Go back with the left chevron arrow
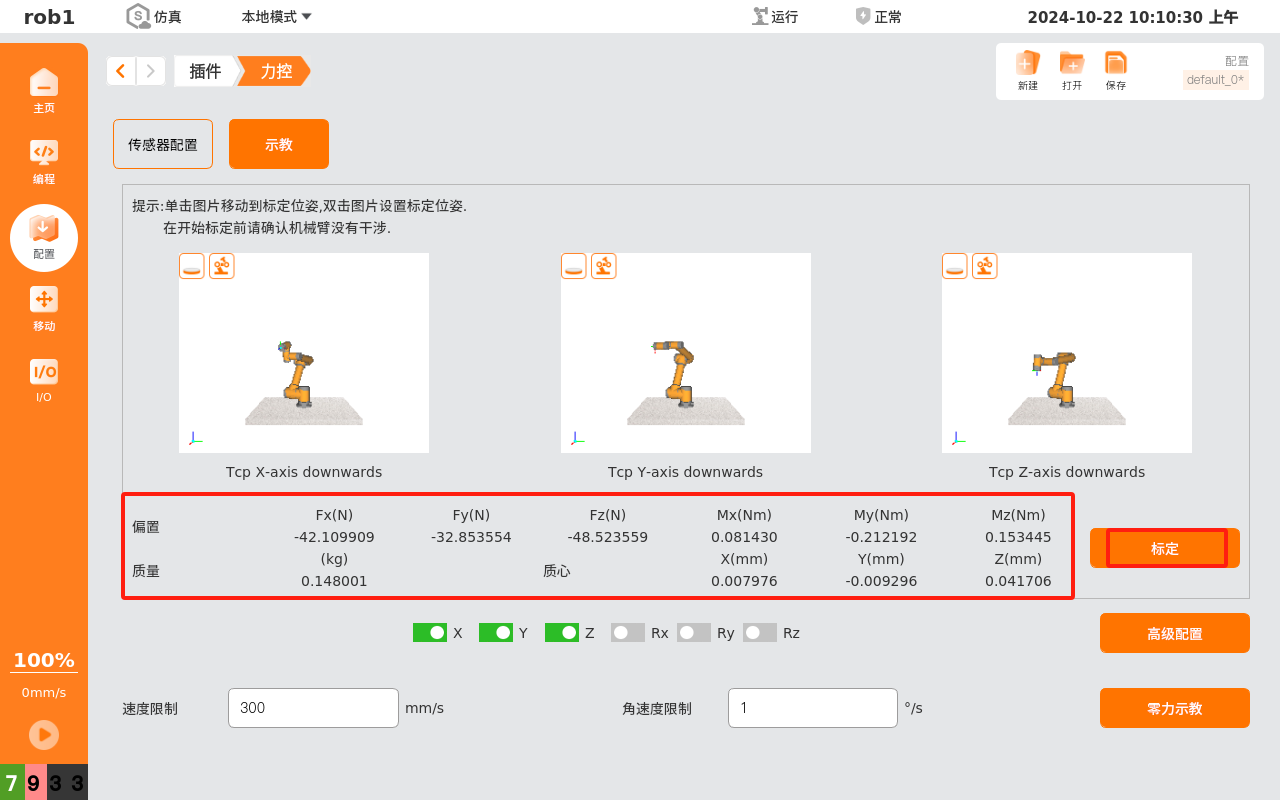Viewport: 1280px width, 800px height. pyautogui.click(x=121, y=71)
